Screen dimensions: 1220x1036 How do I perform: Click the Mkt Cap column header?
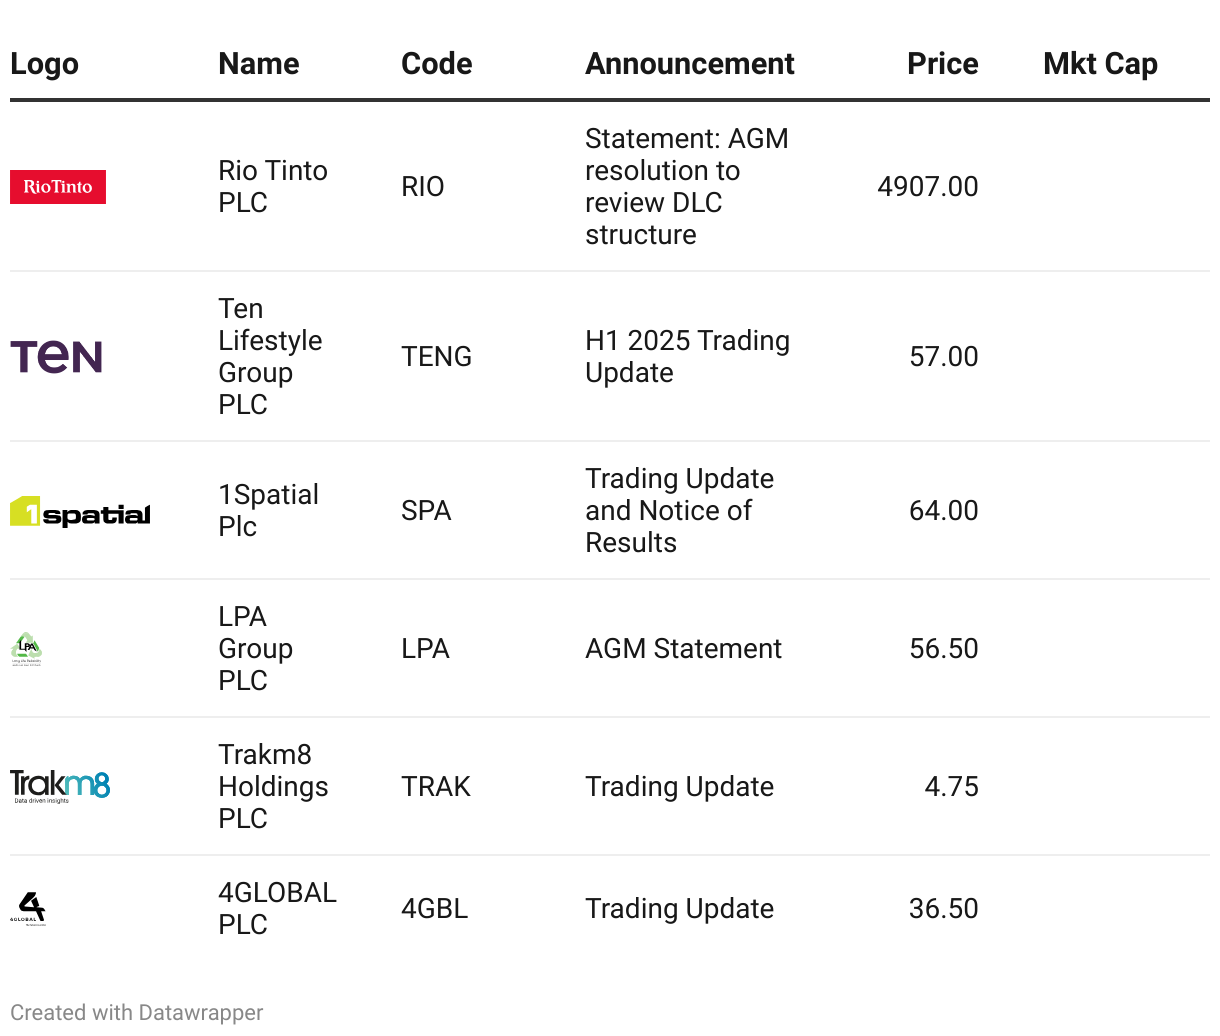pos(1100,64)
